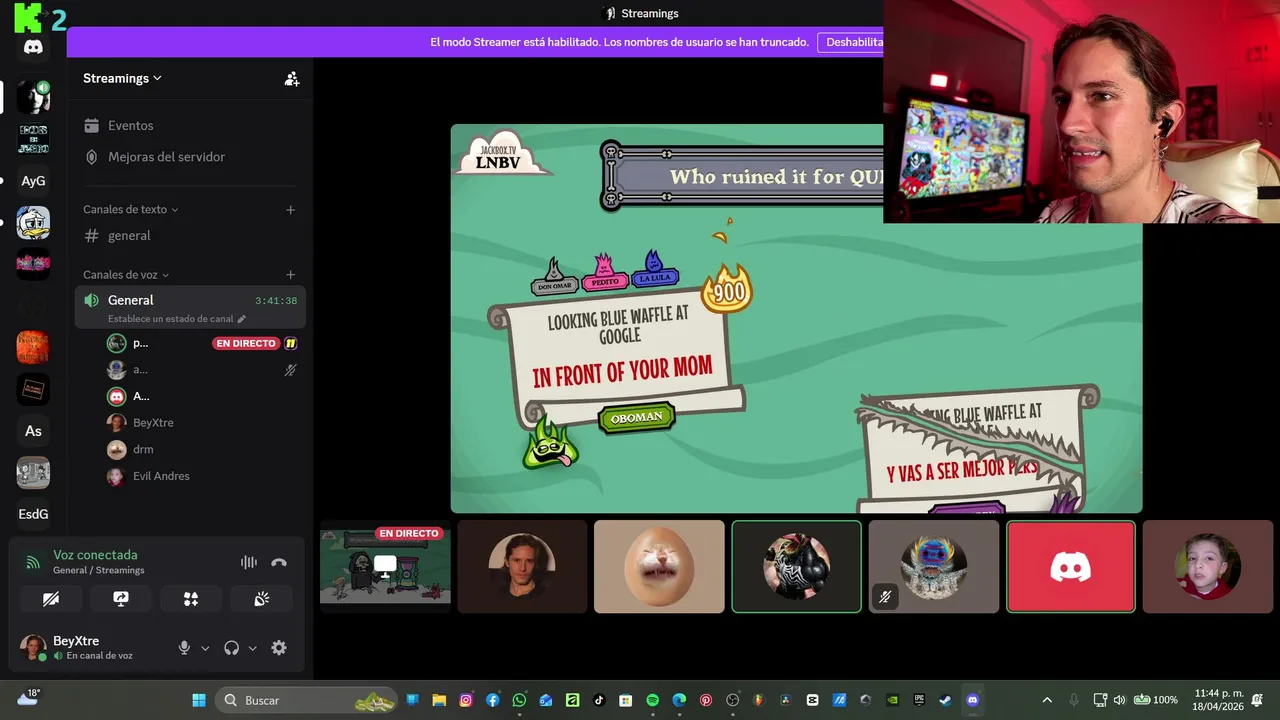Click the 3:41:38 call timer
The width and height of the screenshot is (1280, 720).
tap(276, 301)
